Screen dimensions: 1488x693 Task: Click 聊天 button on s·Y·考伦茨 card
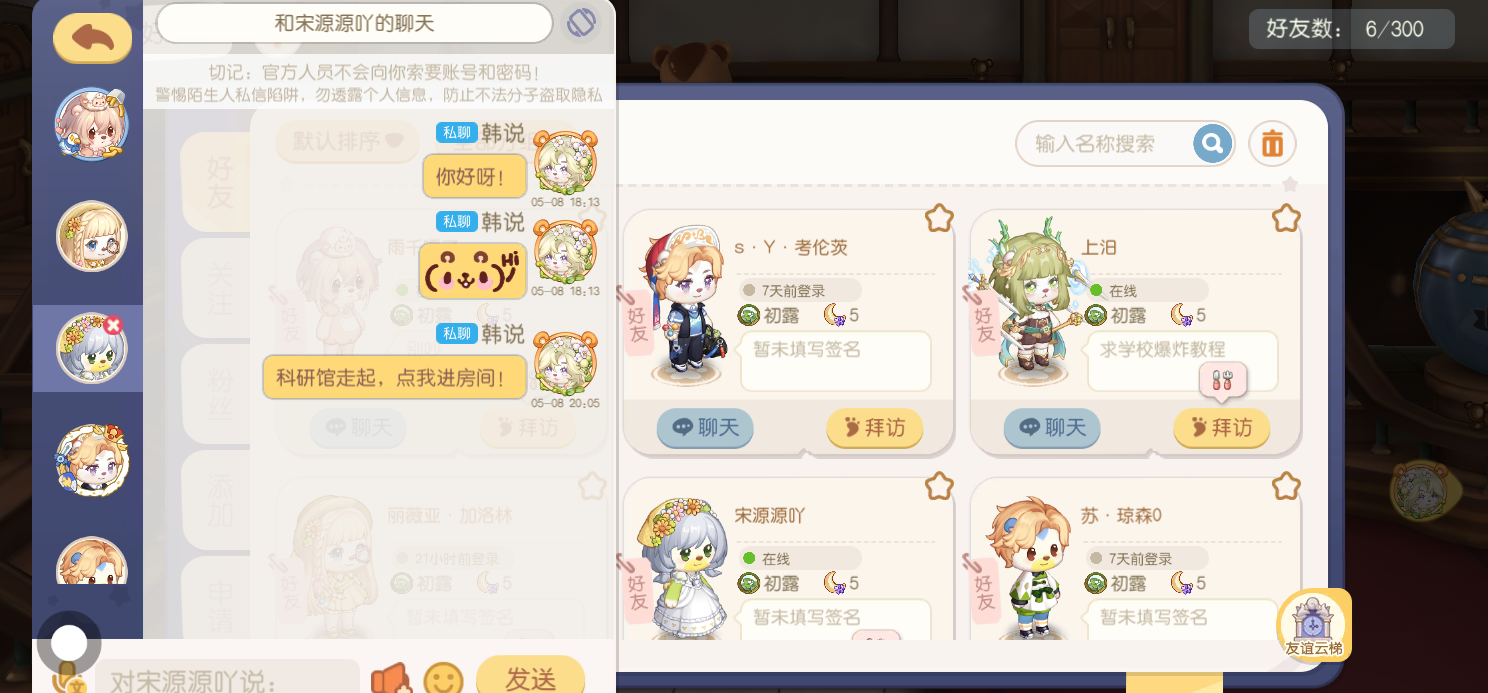pos(705,428)
